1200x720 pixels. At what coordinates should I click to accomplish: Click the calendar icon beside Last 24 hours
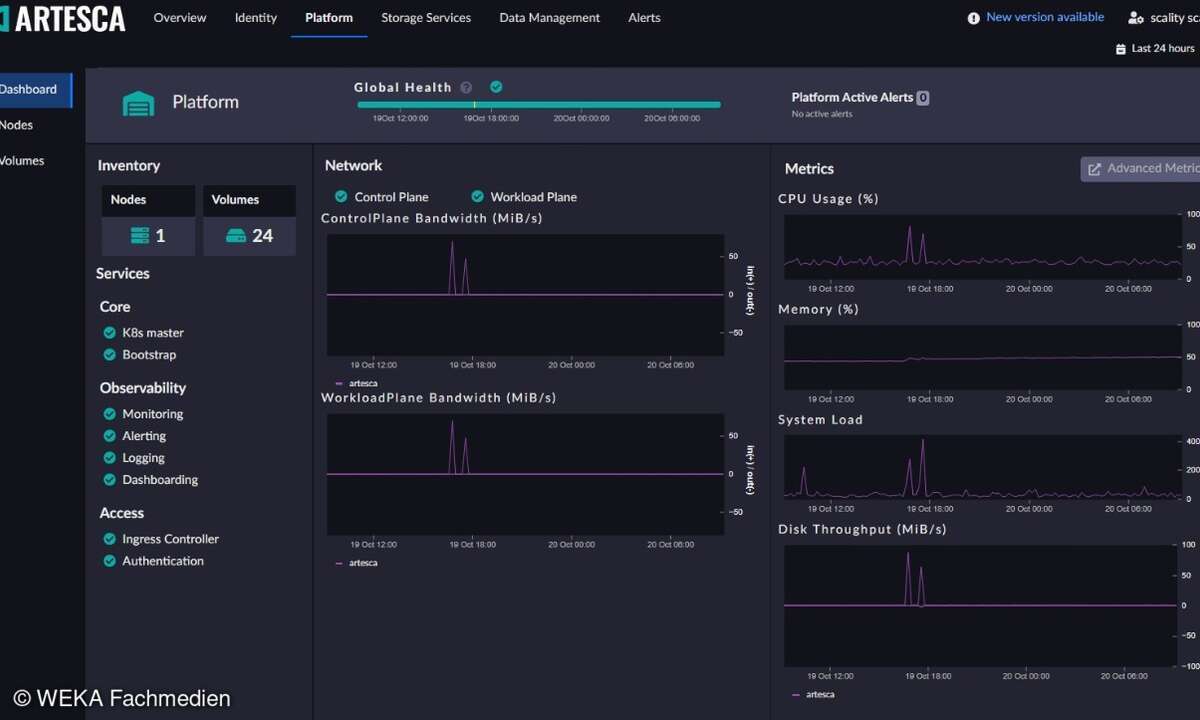[x=1121, y=48]
